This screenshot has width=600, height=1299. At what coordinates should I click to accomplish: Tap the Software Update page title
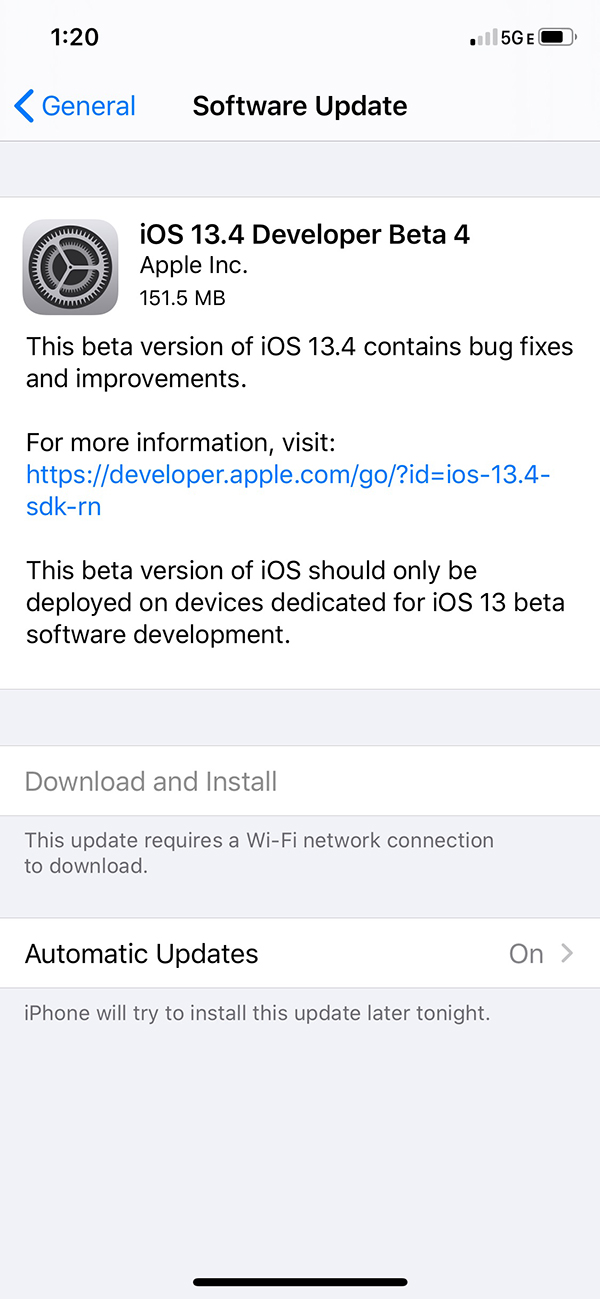pos(300,106)
